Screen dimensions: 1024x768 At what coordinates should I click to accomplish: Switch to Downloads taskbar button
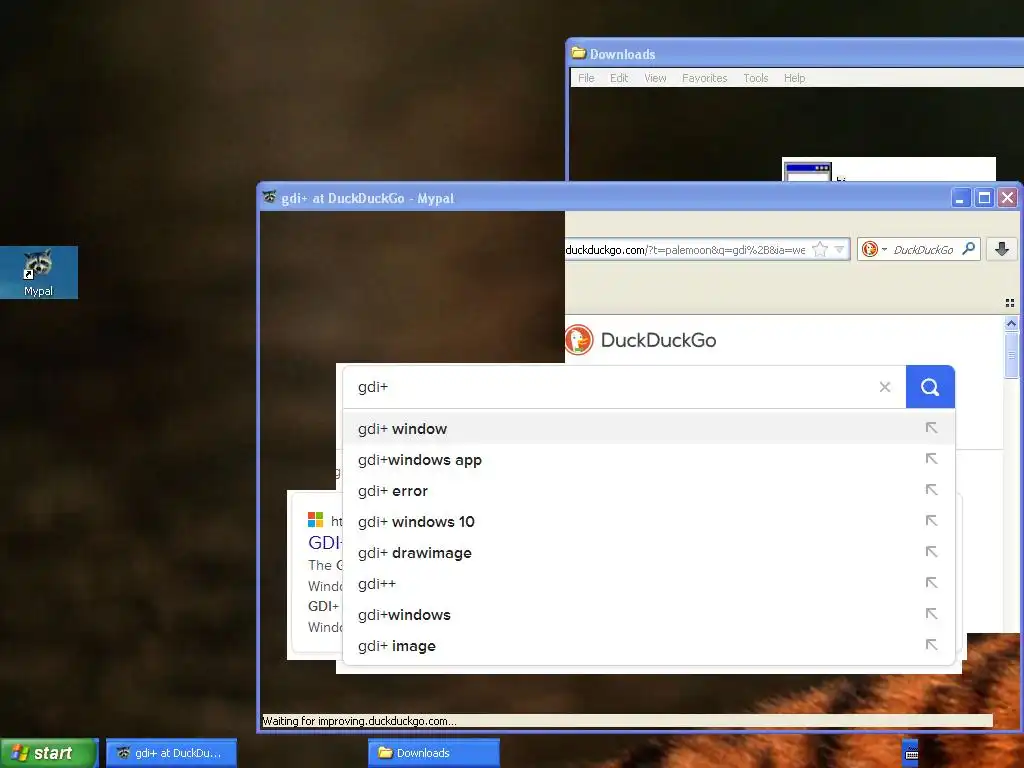point(434,753)
